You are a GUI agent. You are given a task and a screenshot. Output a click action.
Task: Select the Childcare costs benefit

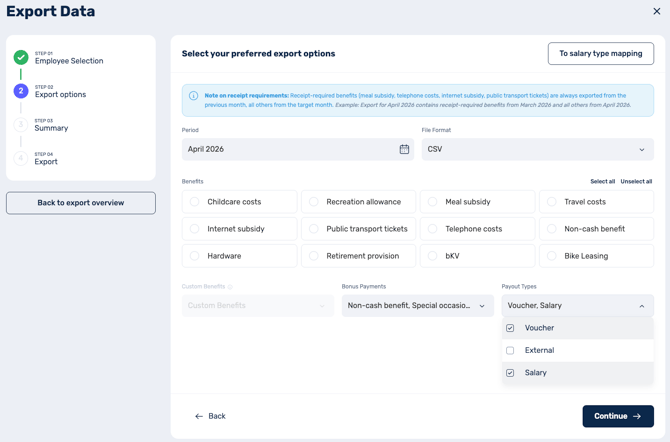239,202
